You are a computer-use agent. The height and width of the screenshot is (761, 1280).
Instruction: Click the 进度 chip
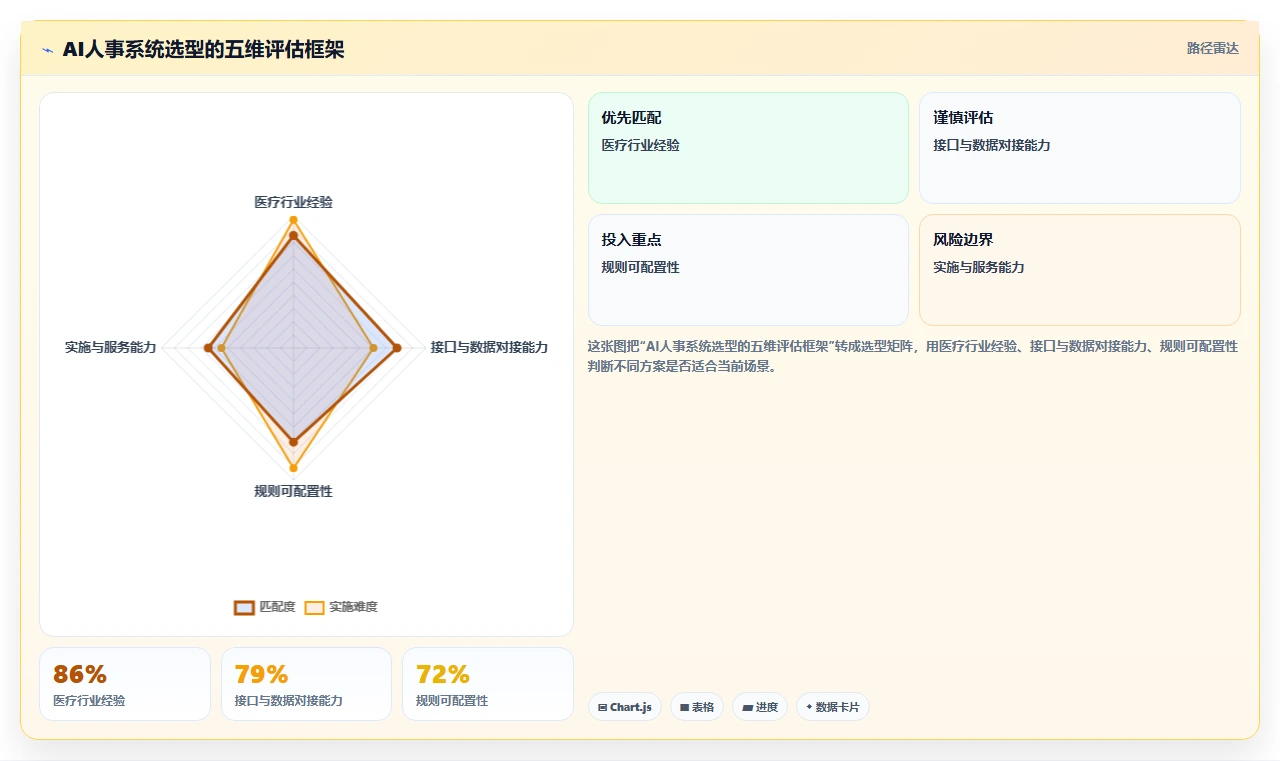coord(760,707)
